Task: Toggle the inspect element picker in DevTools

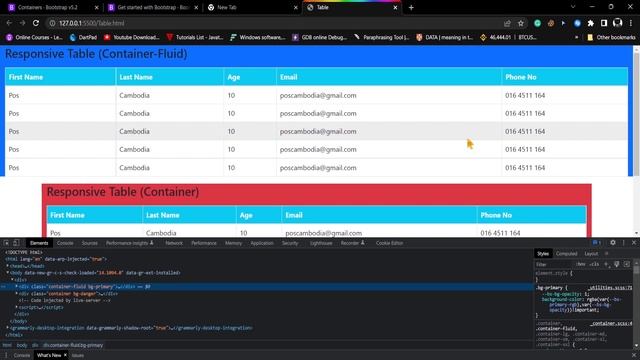Action: pos(6,243)
